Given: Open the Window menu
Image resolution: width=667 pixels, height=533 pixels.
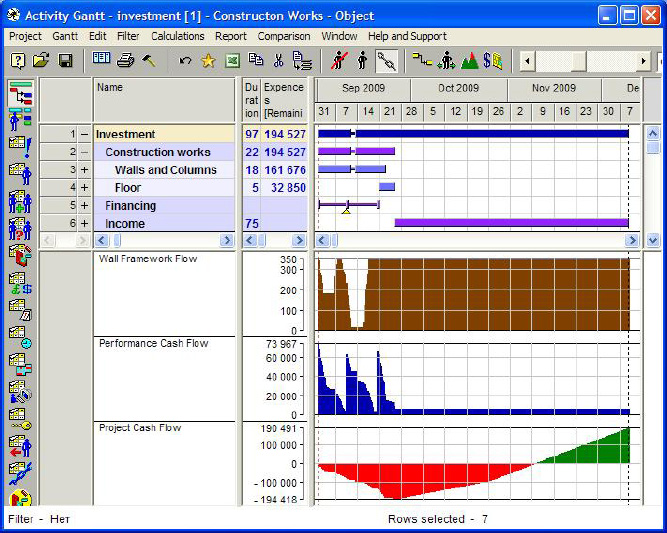Looking at the screenshot, I should 339,37.
